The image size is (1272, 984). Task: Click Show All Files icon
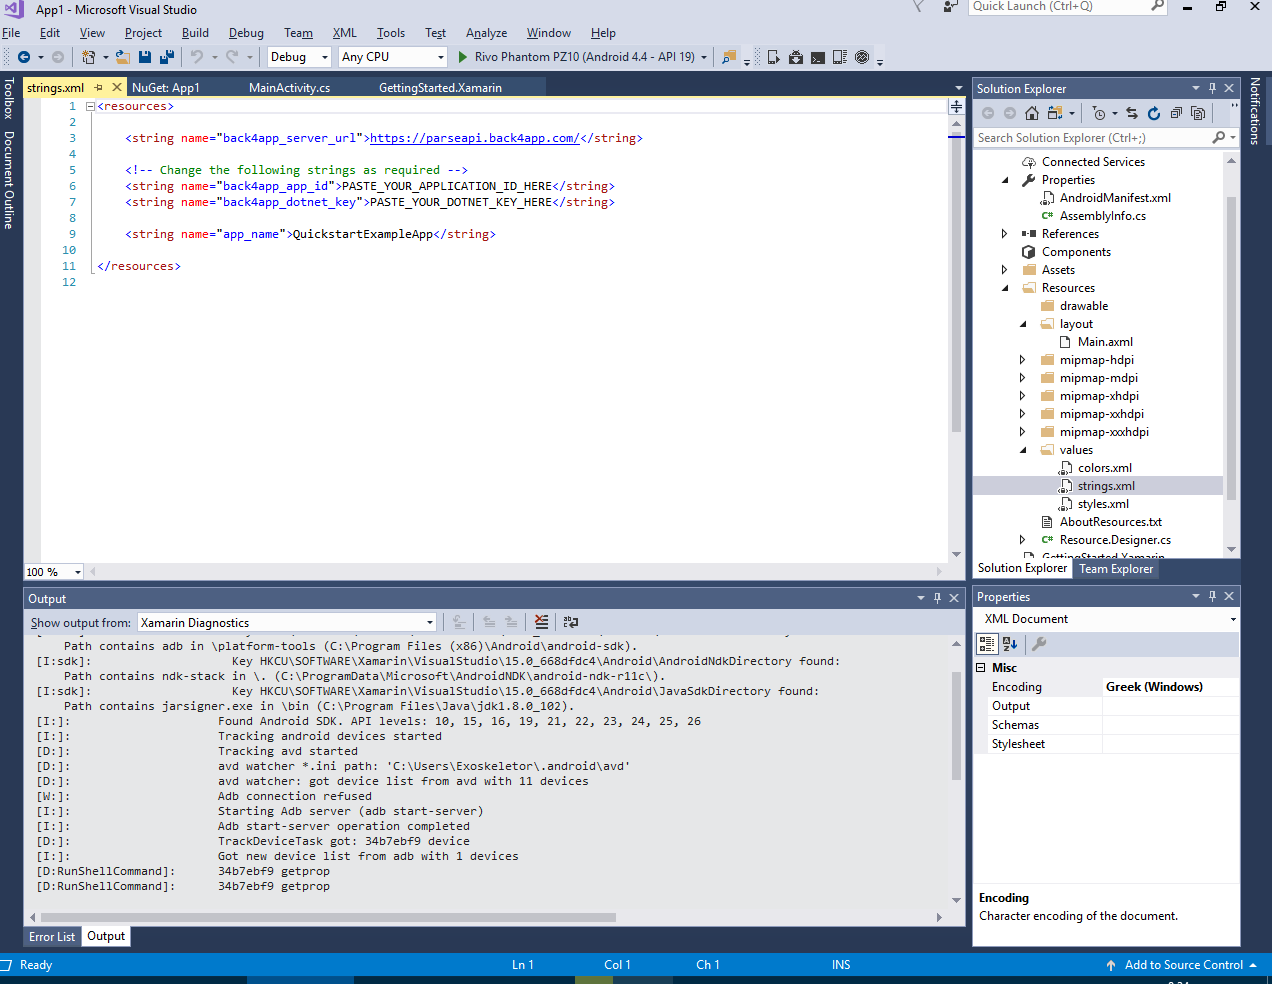pos(1198,113)
